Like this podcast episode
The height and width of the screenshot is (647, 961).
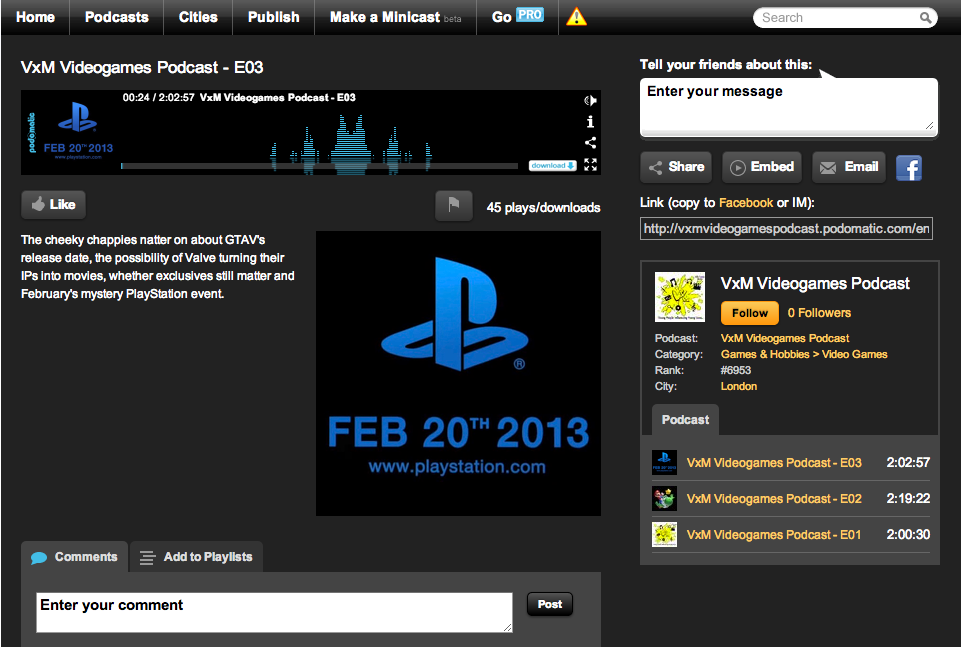point(54,204)
